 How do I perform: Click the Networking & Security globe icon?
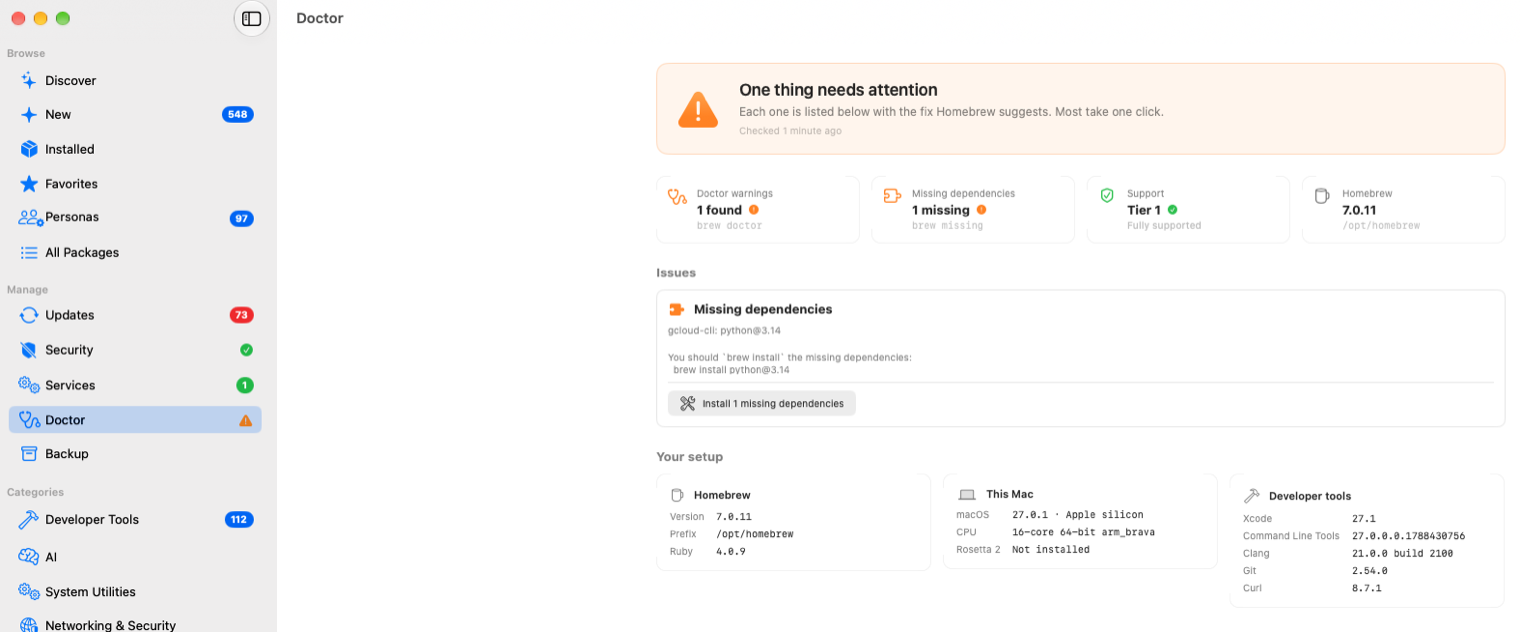tap(29, 625)
